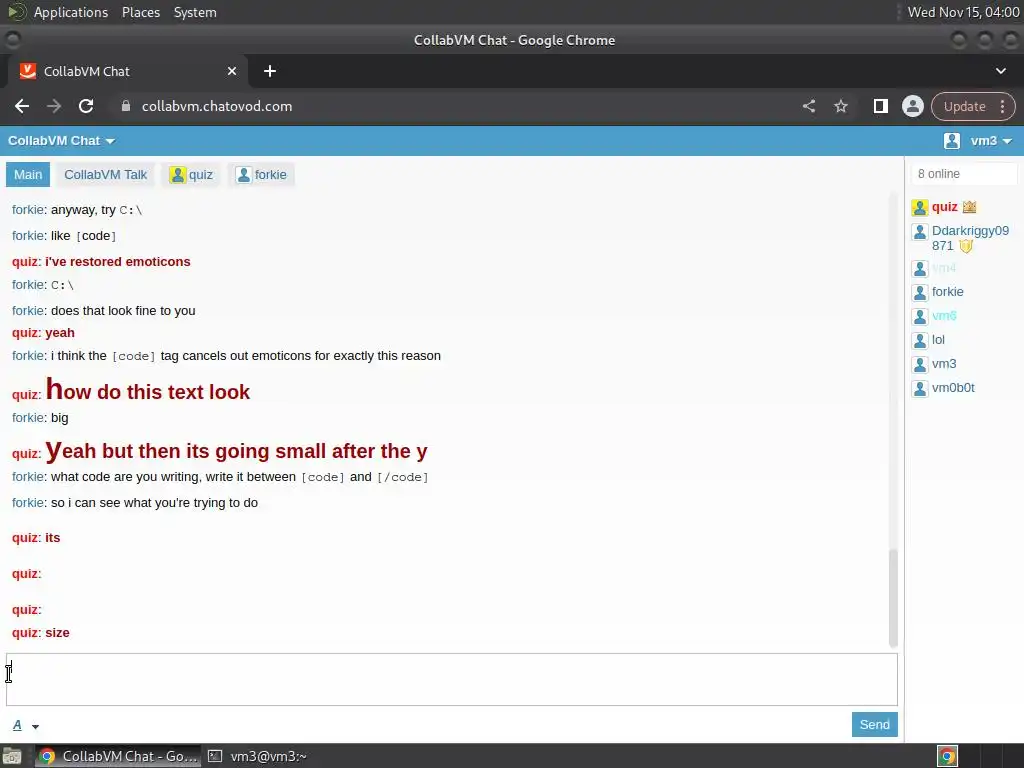Close the CollabVM Chat tab
Image resolution: width=1024 pixels, height=768 pixels.
coord(232,71)
